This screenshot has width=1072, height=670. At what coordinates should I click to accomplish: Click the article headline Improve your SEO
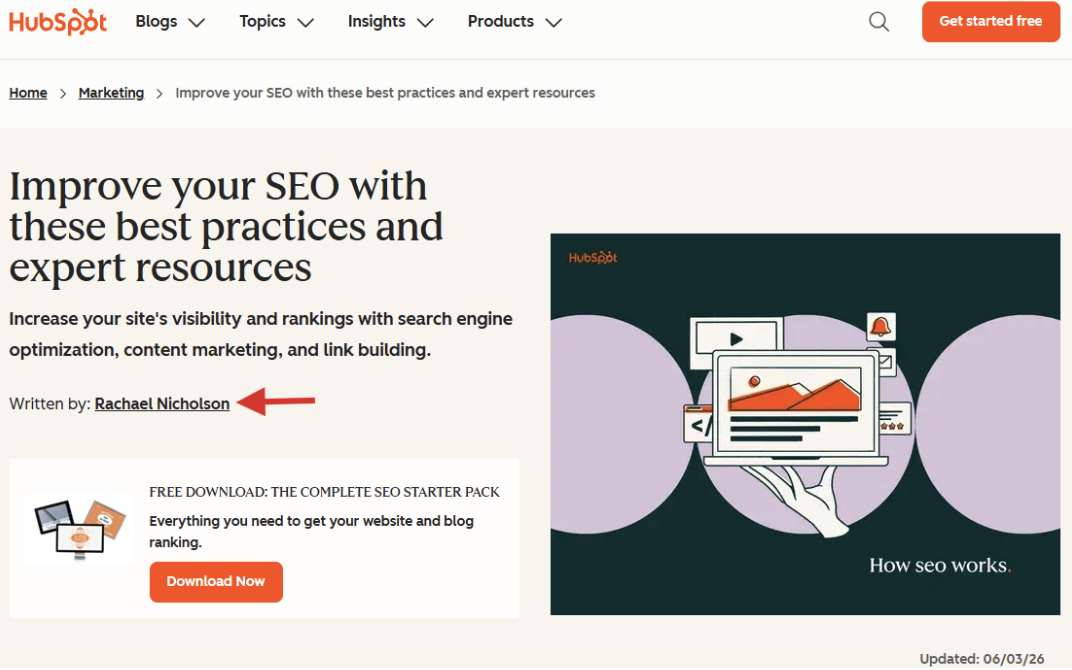click(226, 226)
